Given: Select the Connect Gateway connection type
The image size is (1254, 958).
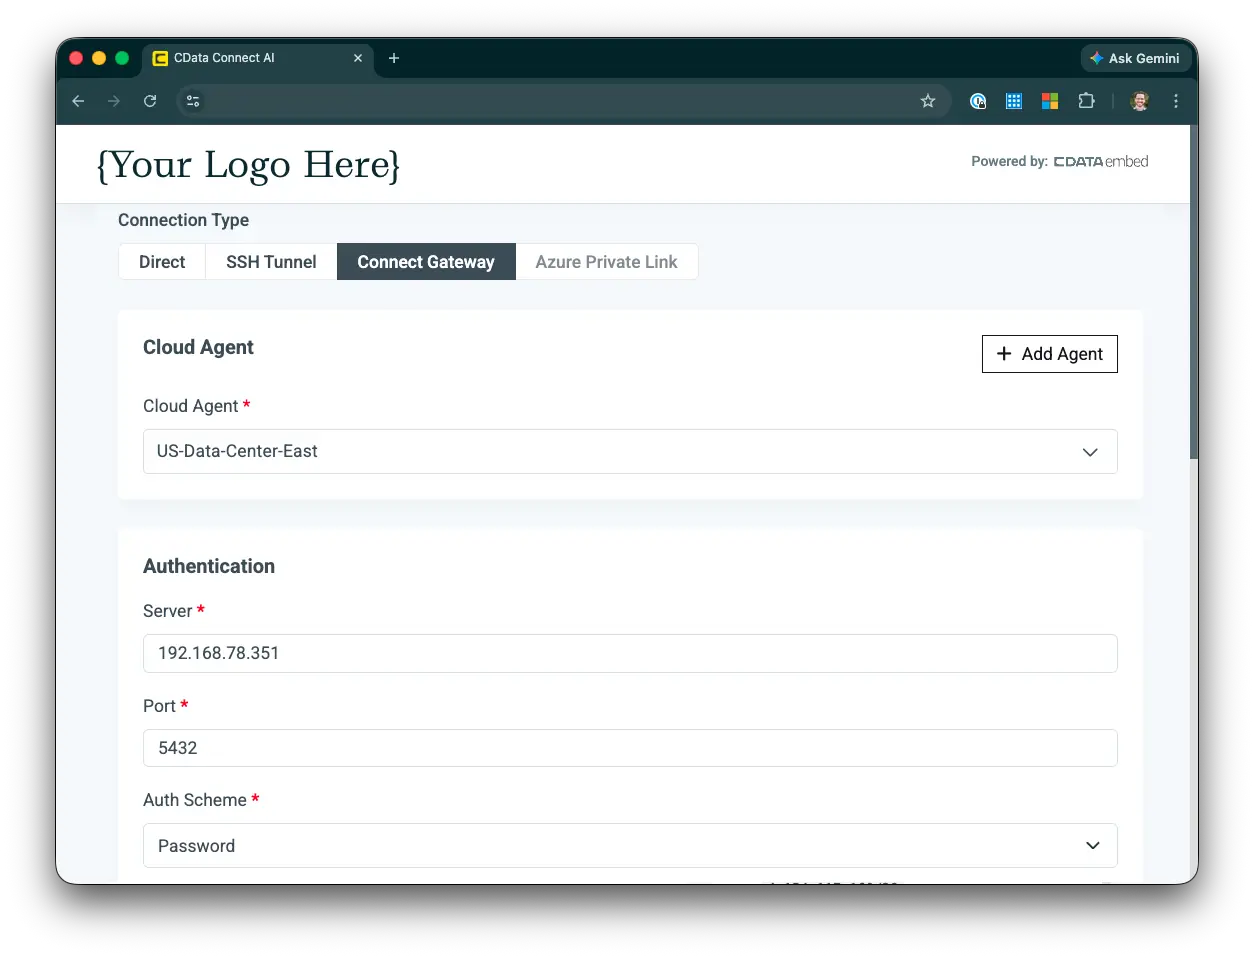Looking at the screenshot, I should (x=426, y=262).
